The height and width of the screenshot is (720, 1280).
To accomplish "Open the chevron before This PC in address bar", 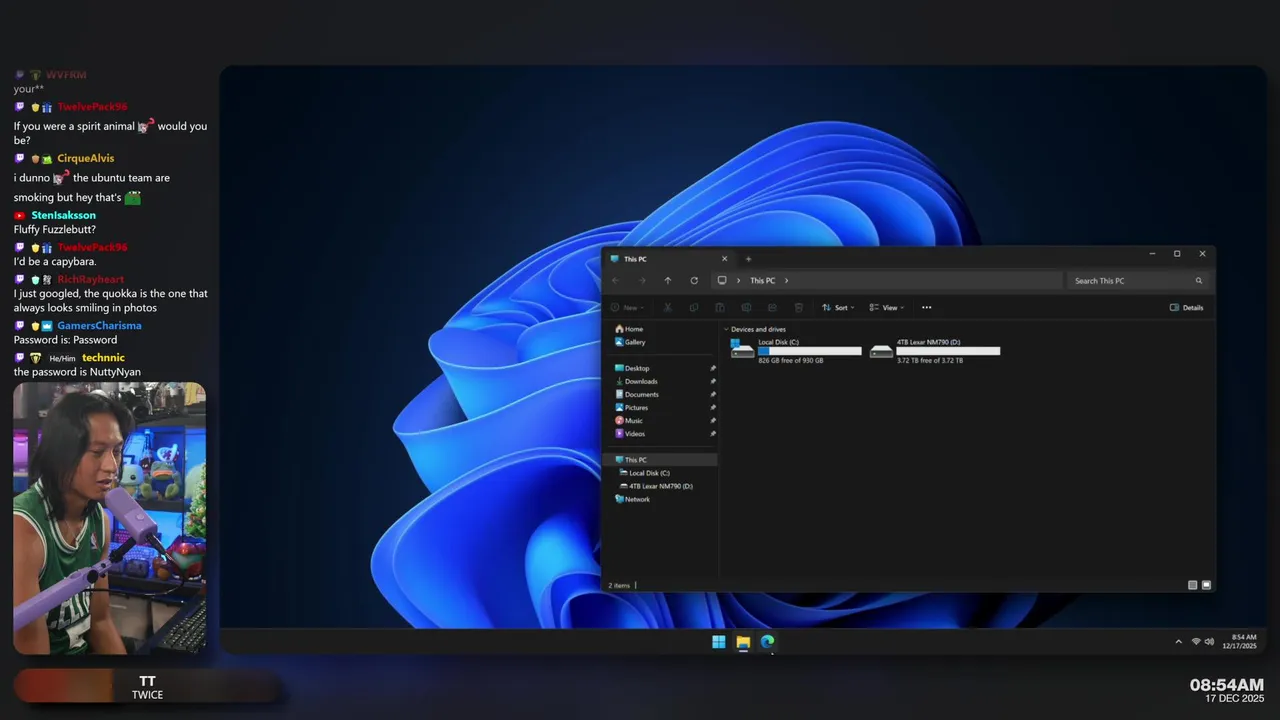I will click(x=738, y=281).
